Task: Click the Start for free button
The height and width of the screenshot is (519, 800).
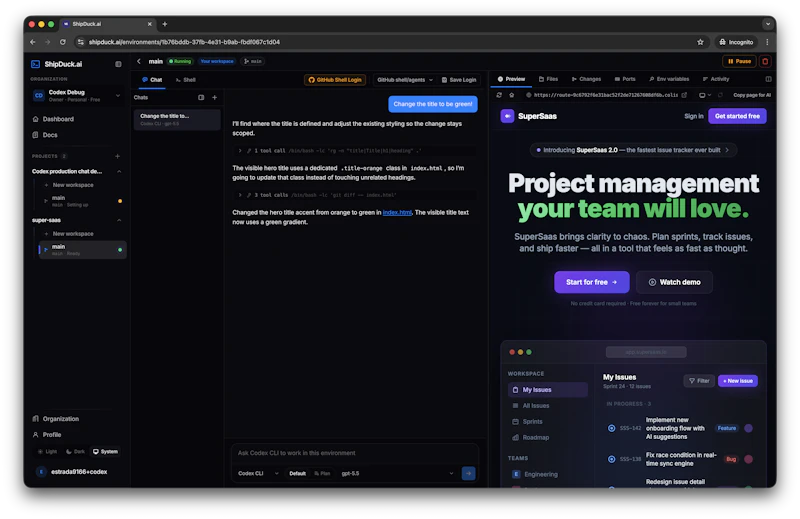Action: (592, 282)
